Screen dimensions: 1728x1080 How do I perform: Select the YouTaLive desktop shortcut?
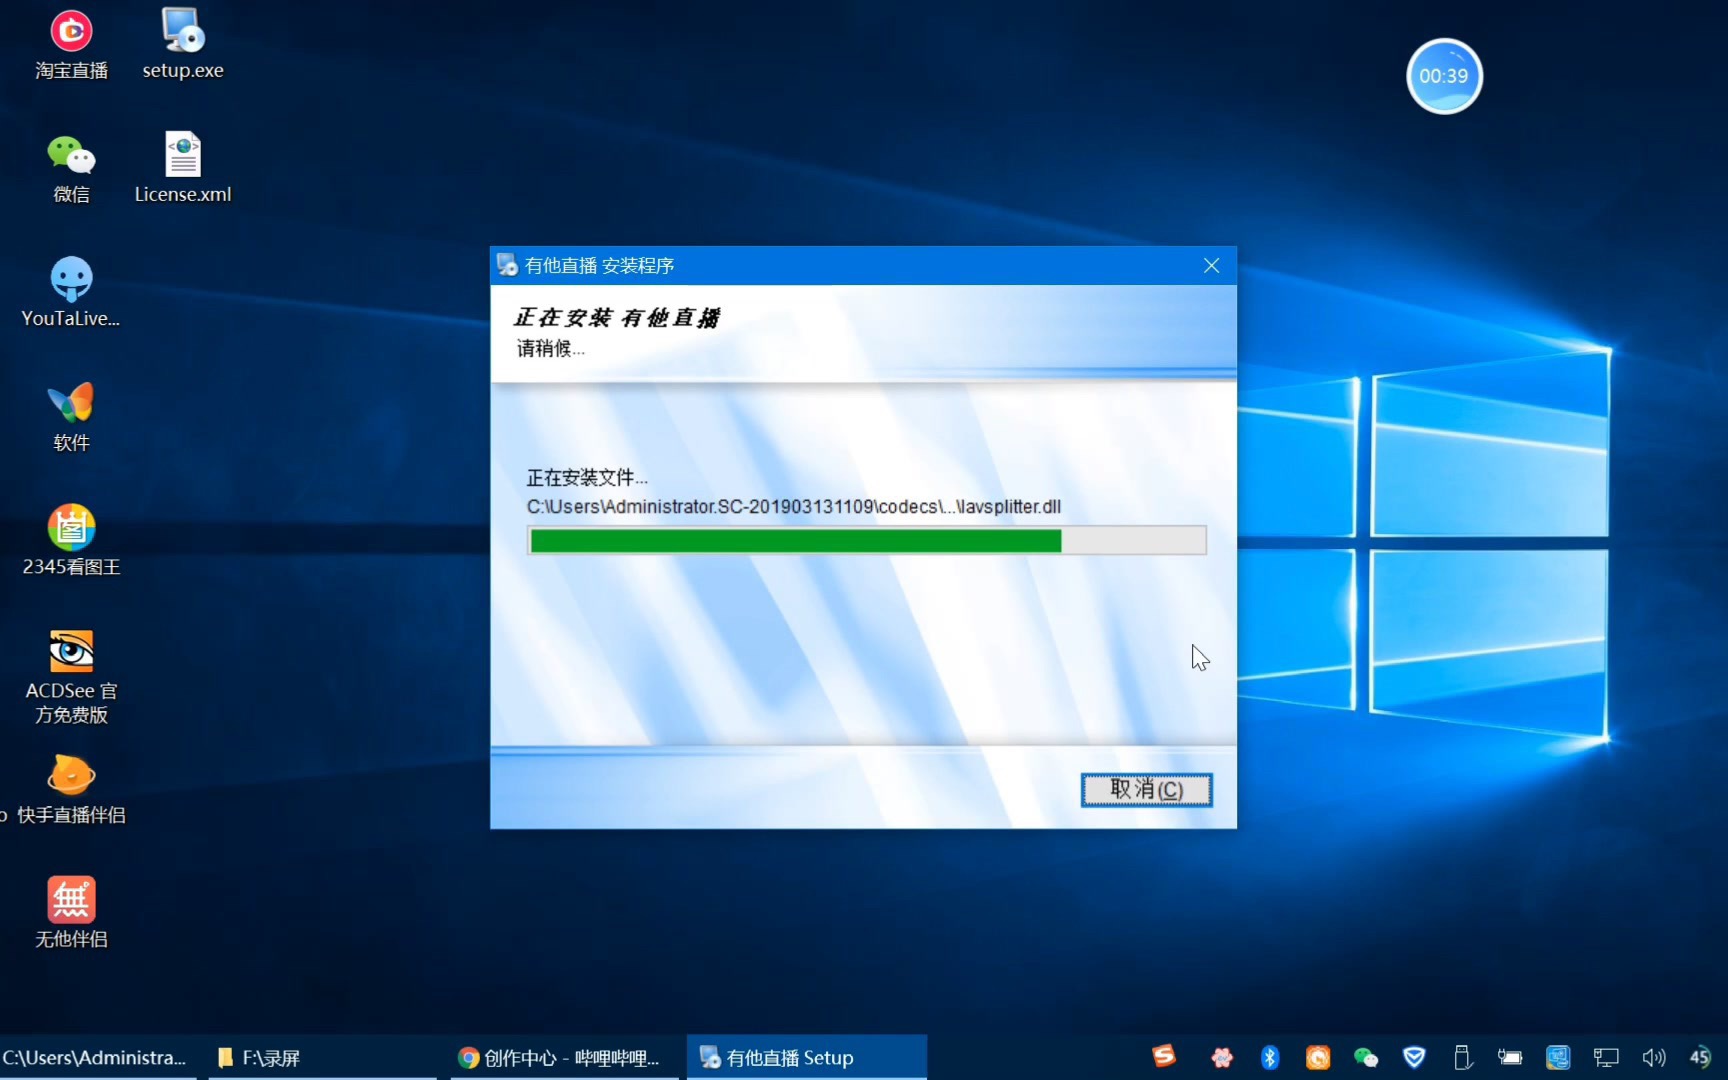(71, 293)
